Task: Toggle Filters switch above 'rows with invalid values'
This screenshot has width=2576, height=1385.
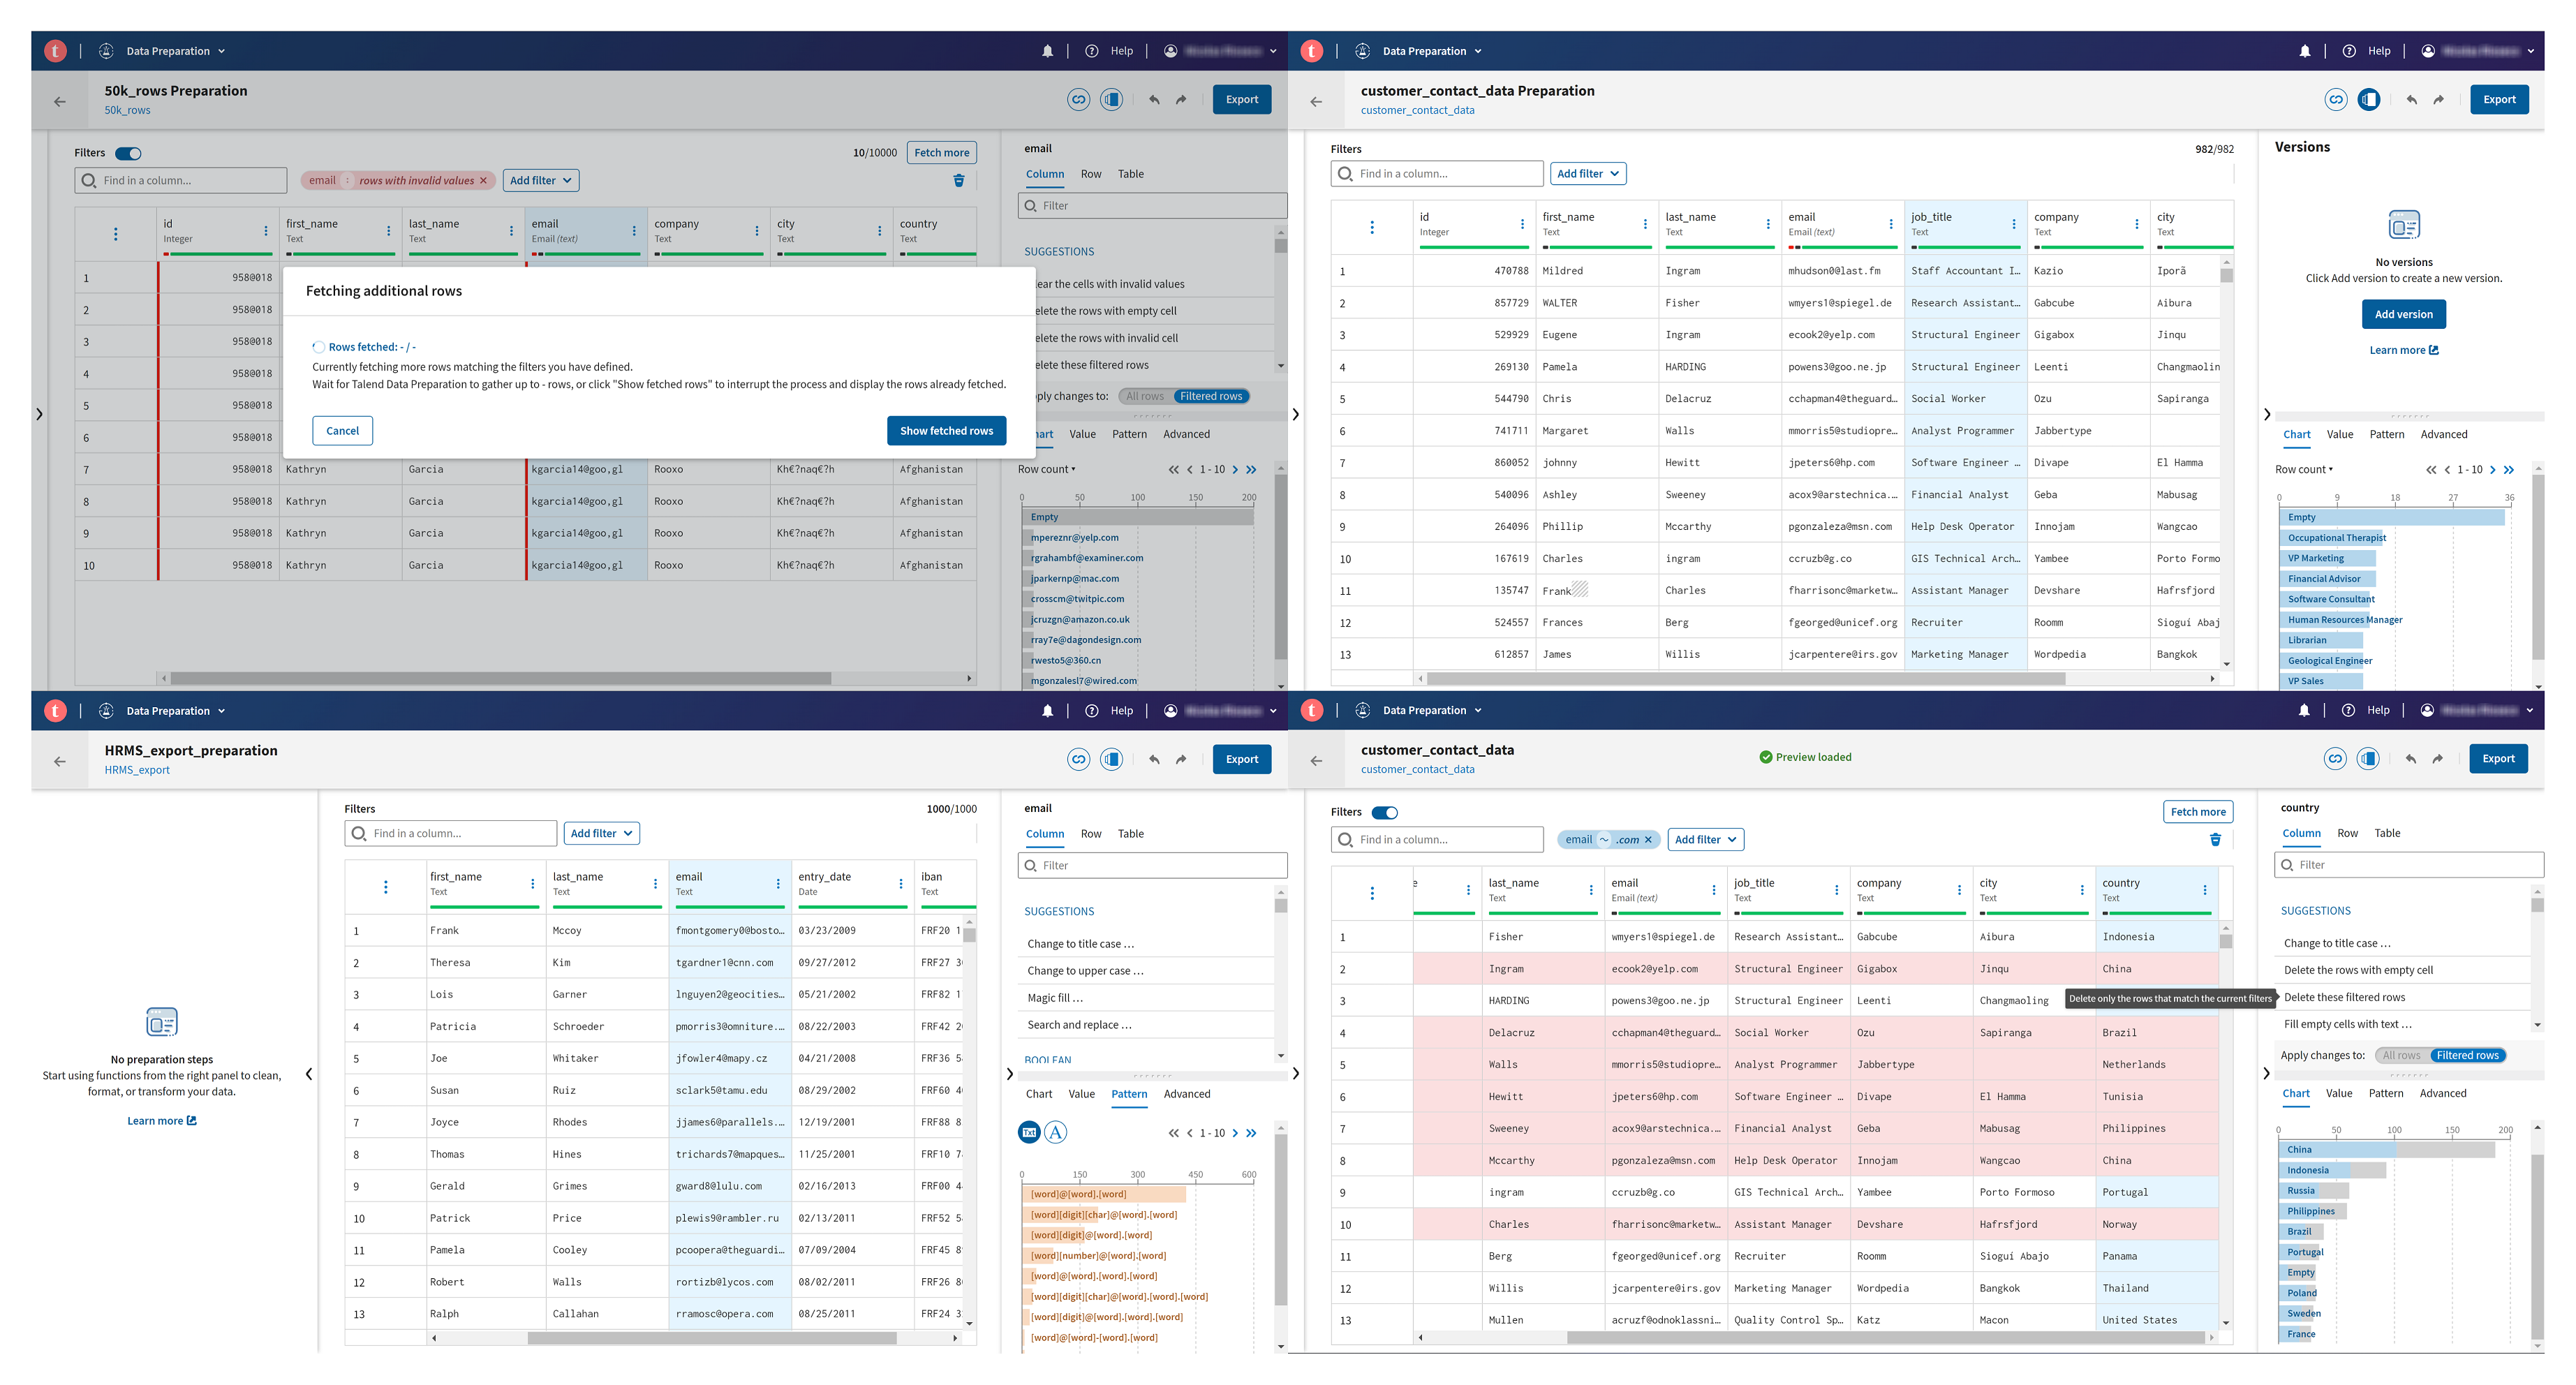Action: 129,153
